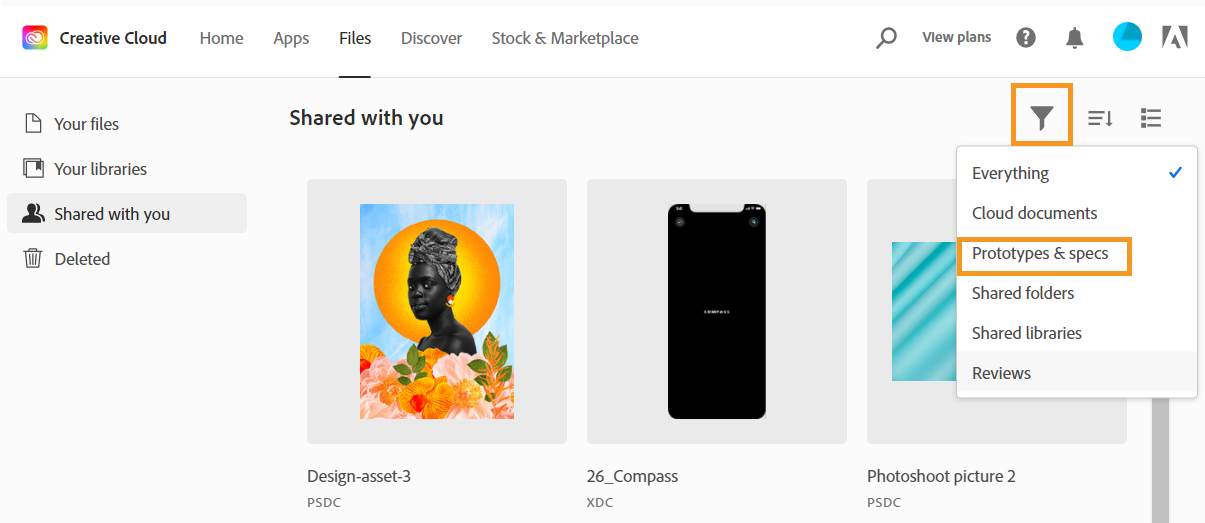Go to Your libraries in sidebar
The height and width of the screenshot is (523, 1205).
click(x=100, y=169)
